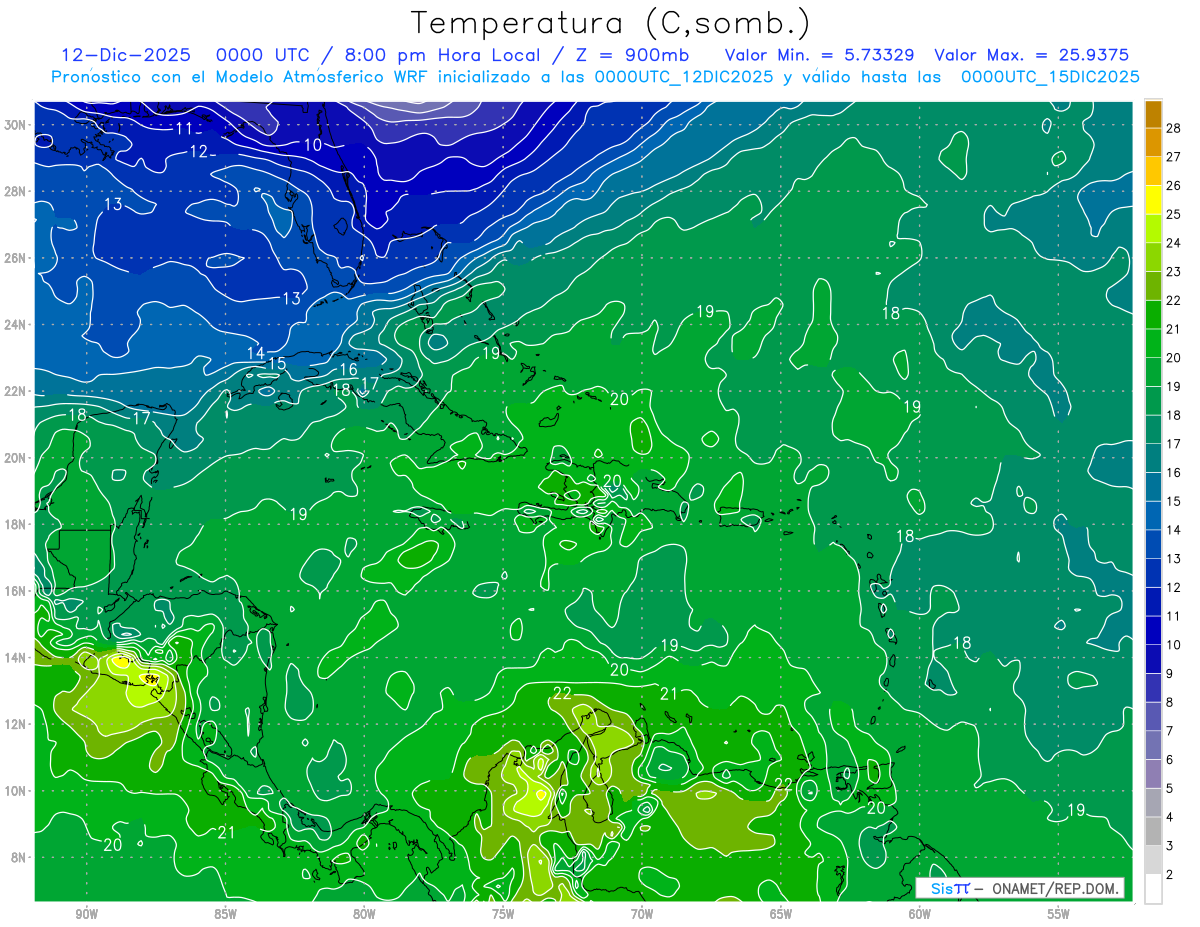The image size is (1200, 927).
Task: Click the legend scale number "5"
Action: (1170, 789)
